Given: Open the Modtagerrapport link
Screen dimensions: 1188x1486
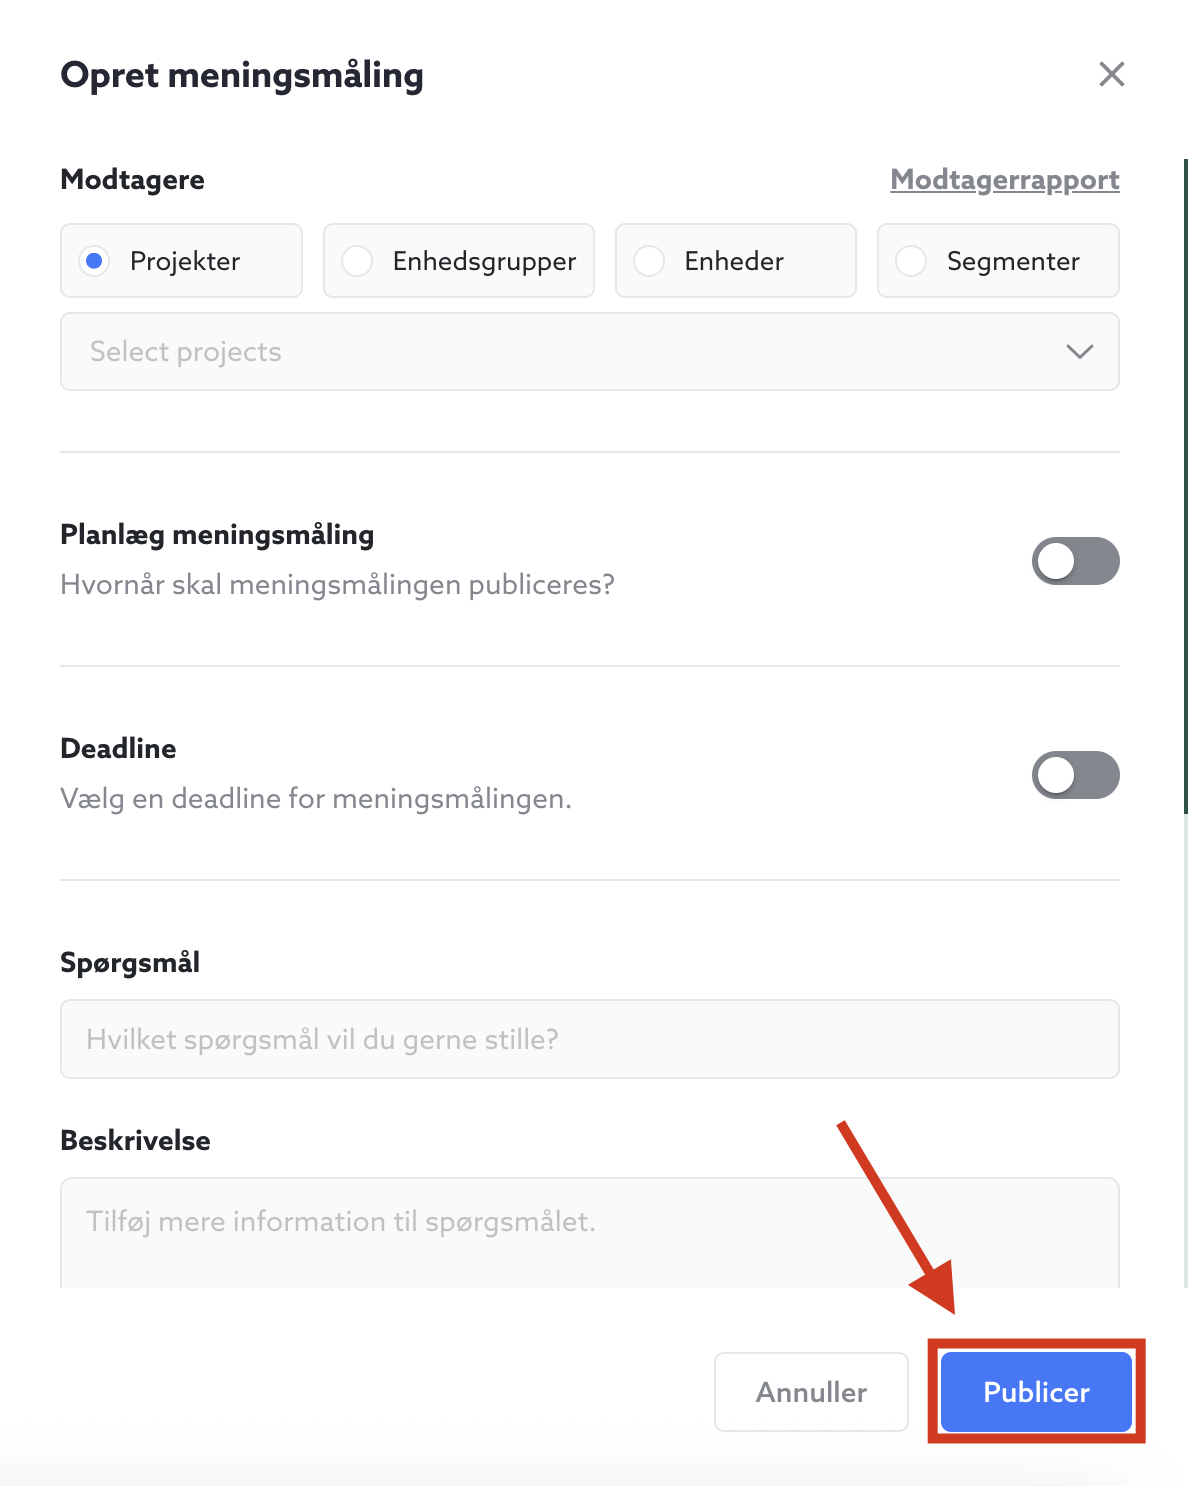Looking at the screenshot, I should (1004, 180).
